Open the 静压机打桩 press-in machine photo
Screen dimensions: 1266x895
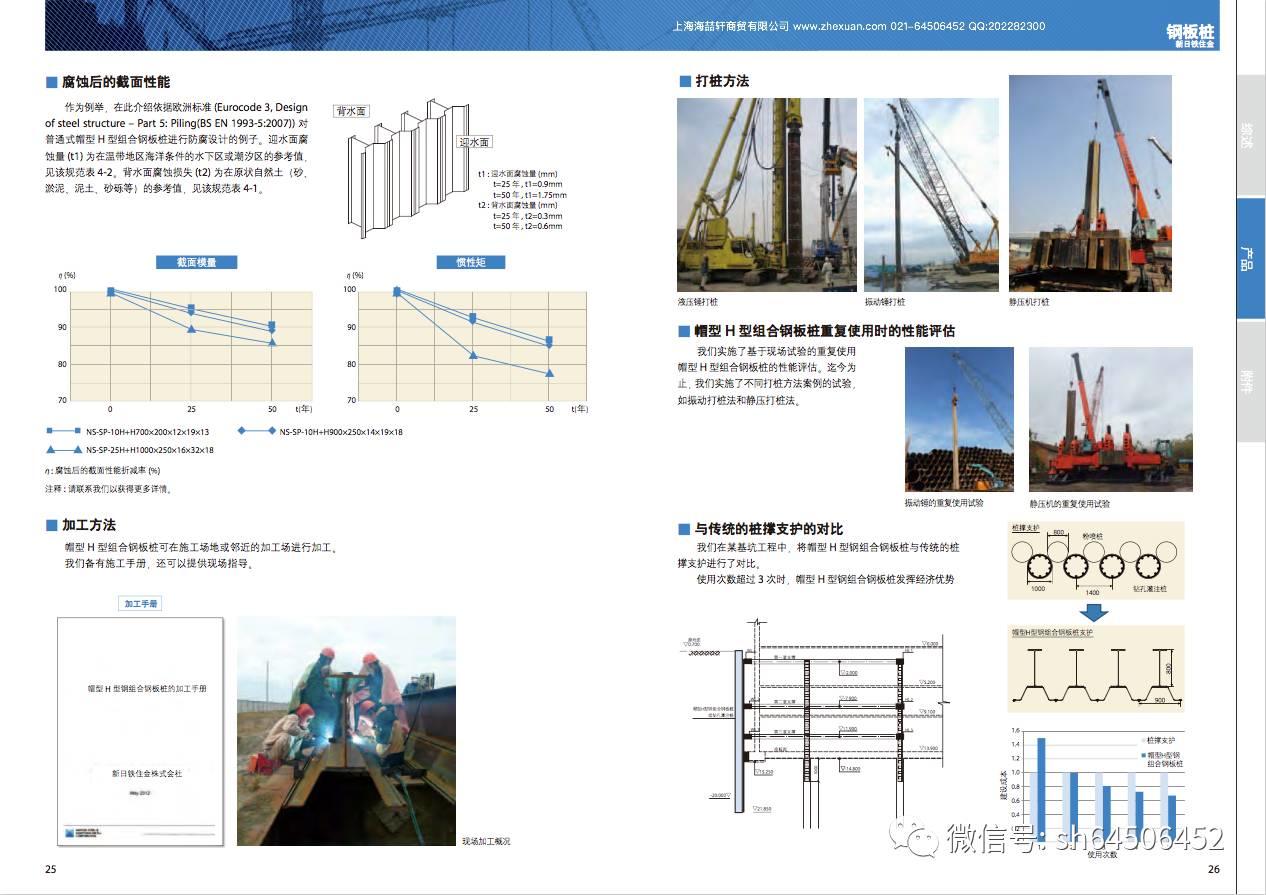[x=1090, y=184]
